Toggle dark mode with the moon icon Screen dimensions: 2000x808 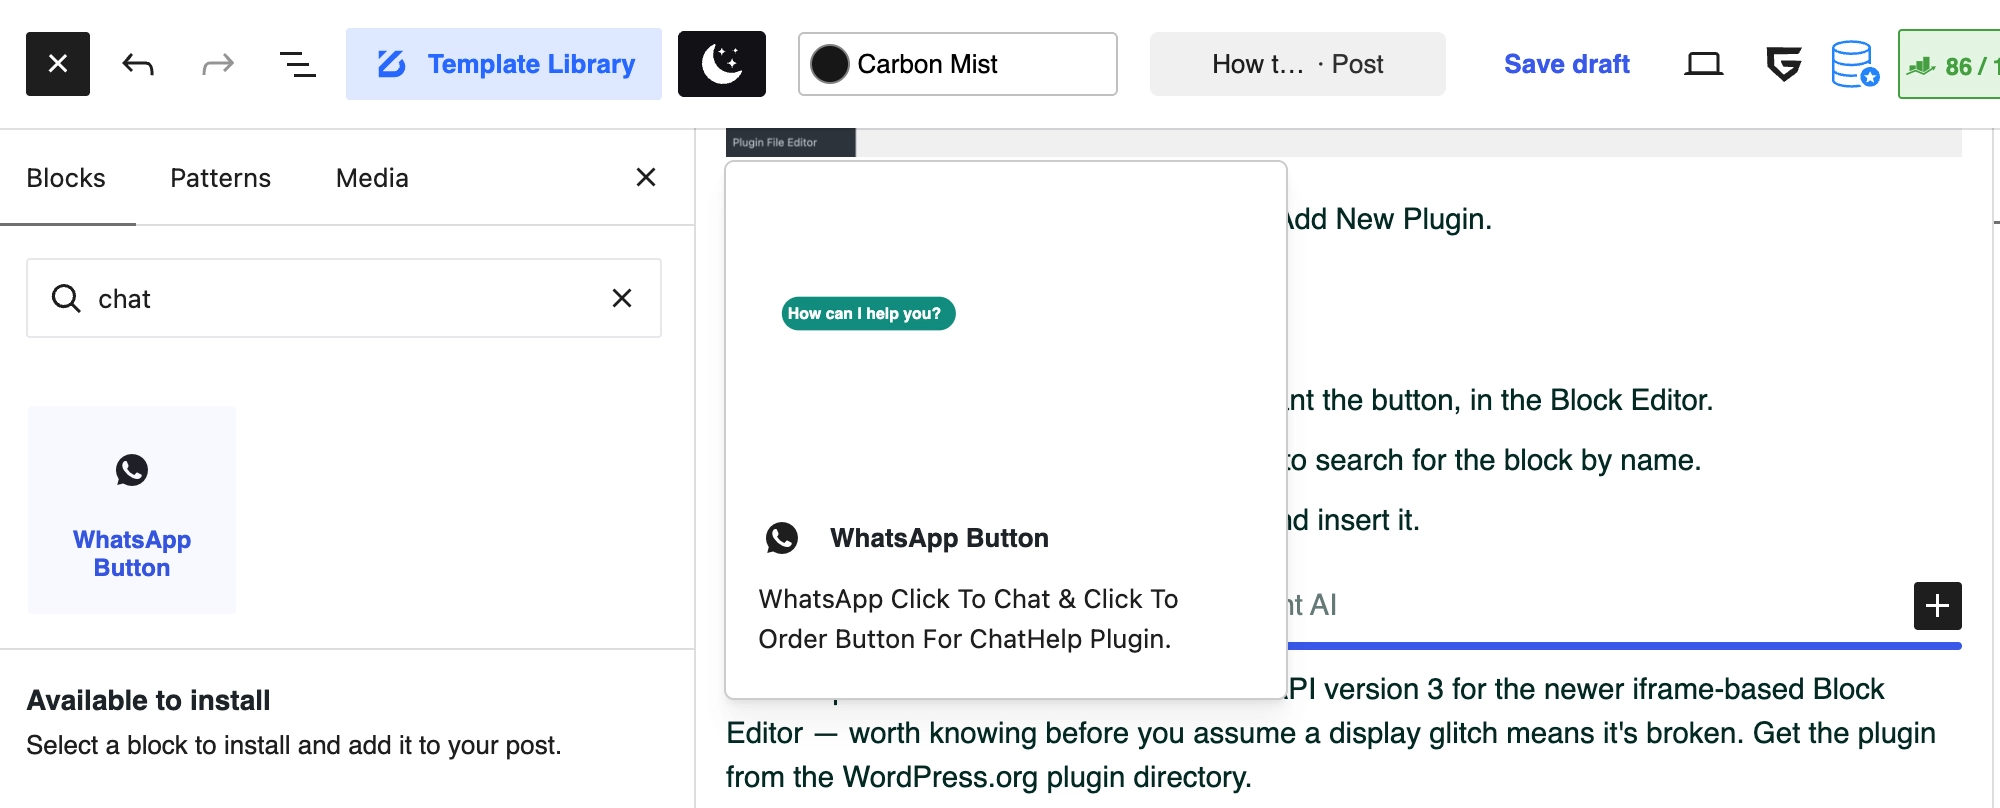pyautogui.click(x=722, y=64)
